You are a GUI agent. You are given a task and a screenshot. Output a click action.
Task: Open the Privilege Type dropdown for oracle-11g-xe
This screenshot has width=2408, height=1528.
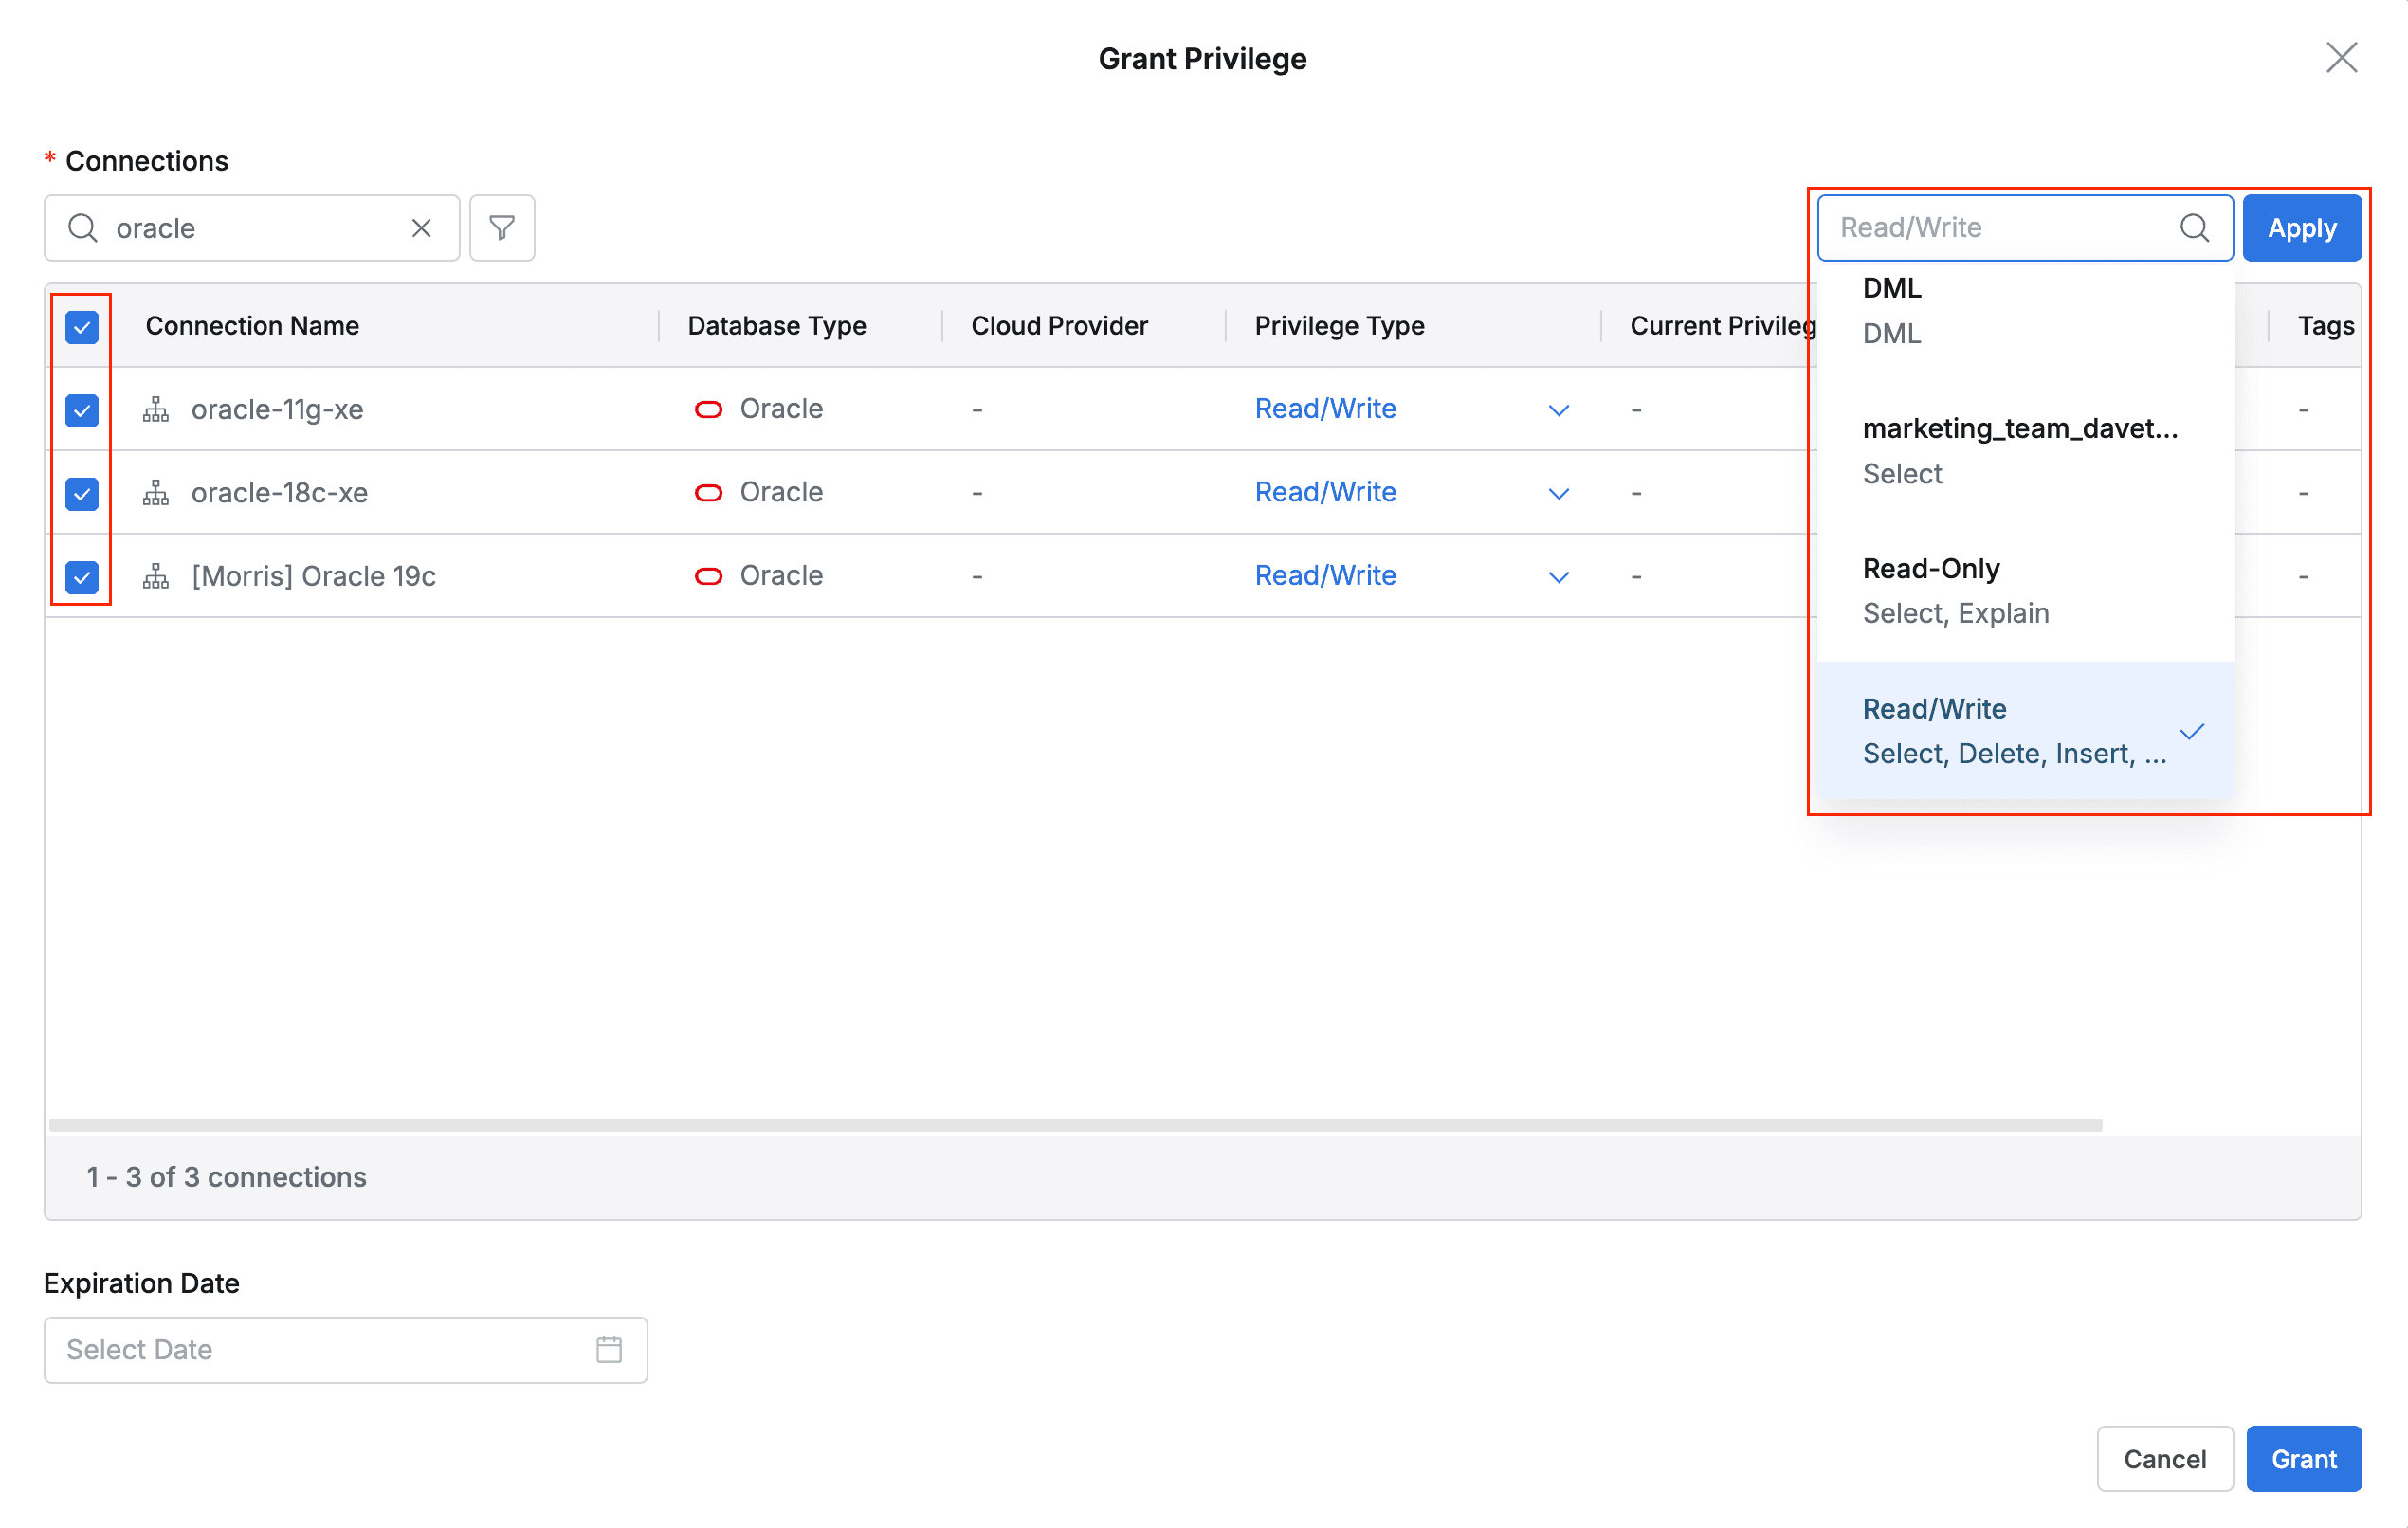tap(1558, 410)
